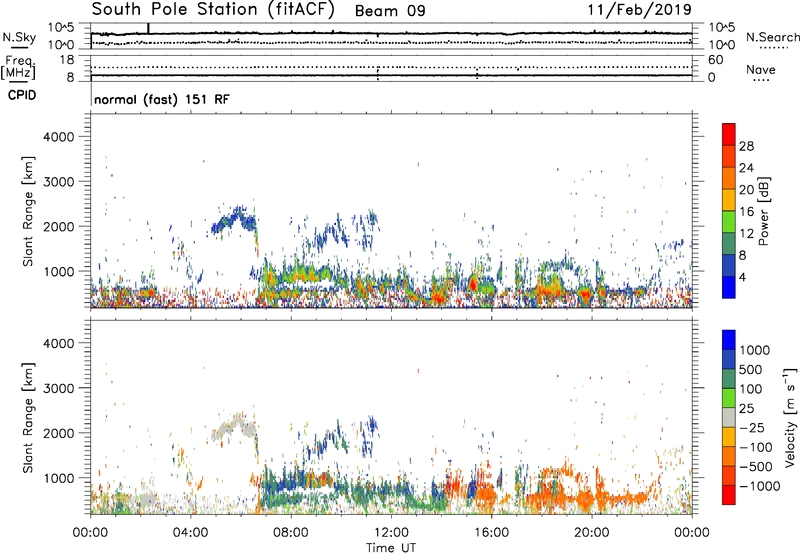Click the "60" Nave axis tick label
This screenshot has height=554, width=800.
tap(715, 60)
